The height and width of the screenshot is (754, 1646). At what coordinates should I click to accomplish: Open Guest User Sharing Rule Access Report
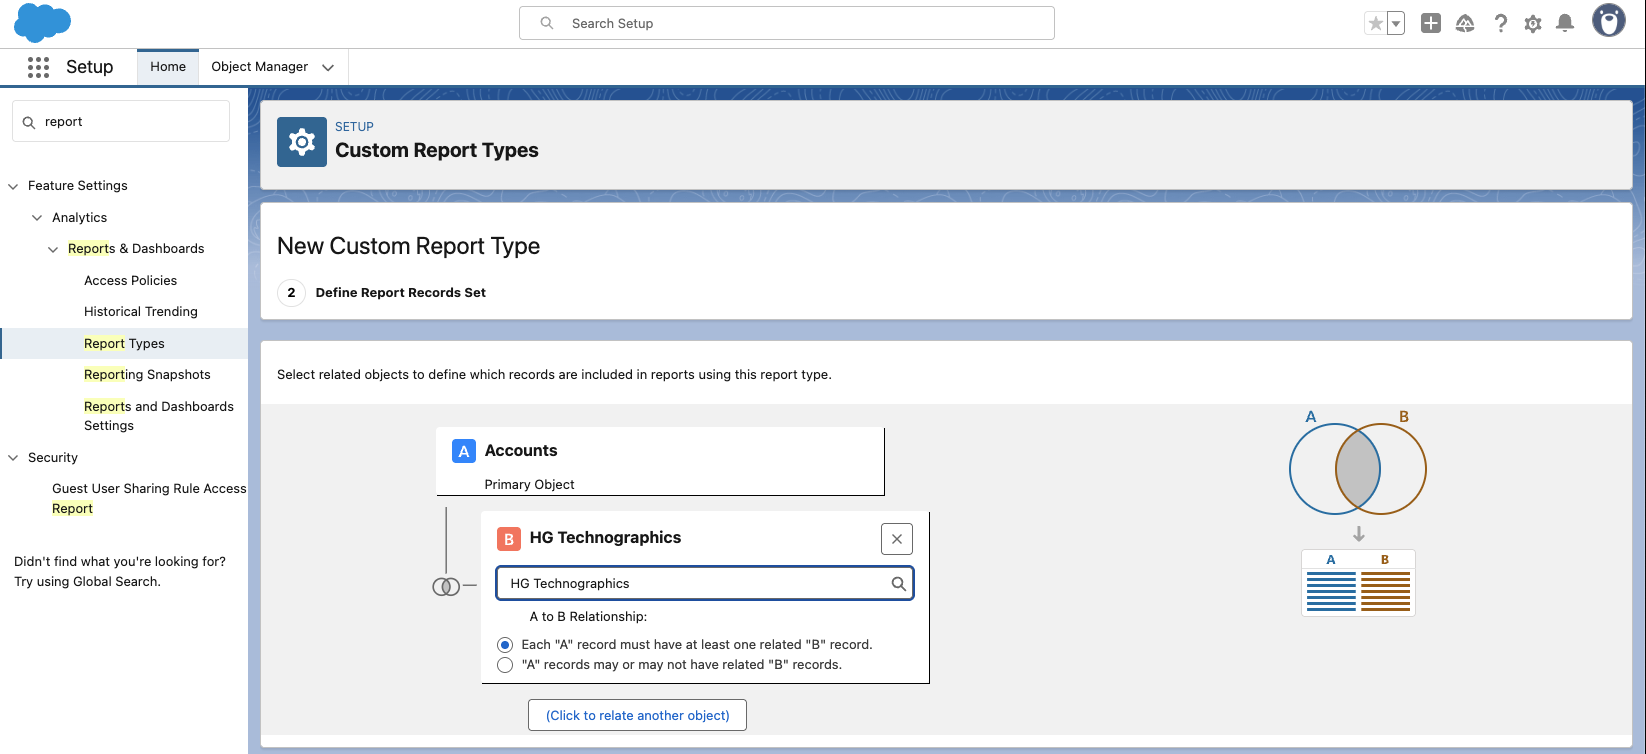tap(149, 499)
